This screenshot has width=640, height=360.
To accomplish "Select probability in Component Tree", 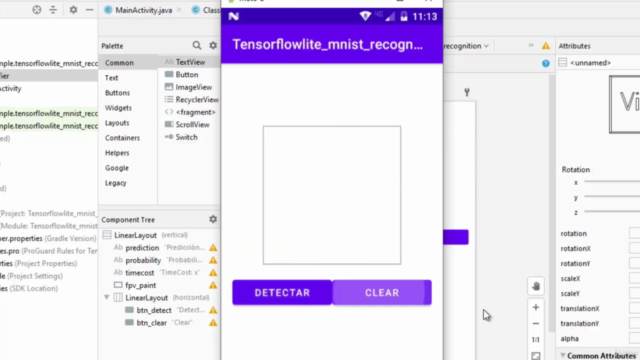I will (143, 260).
